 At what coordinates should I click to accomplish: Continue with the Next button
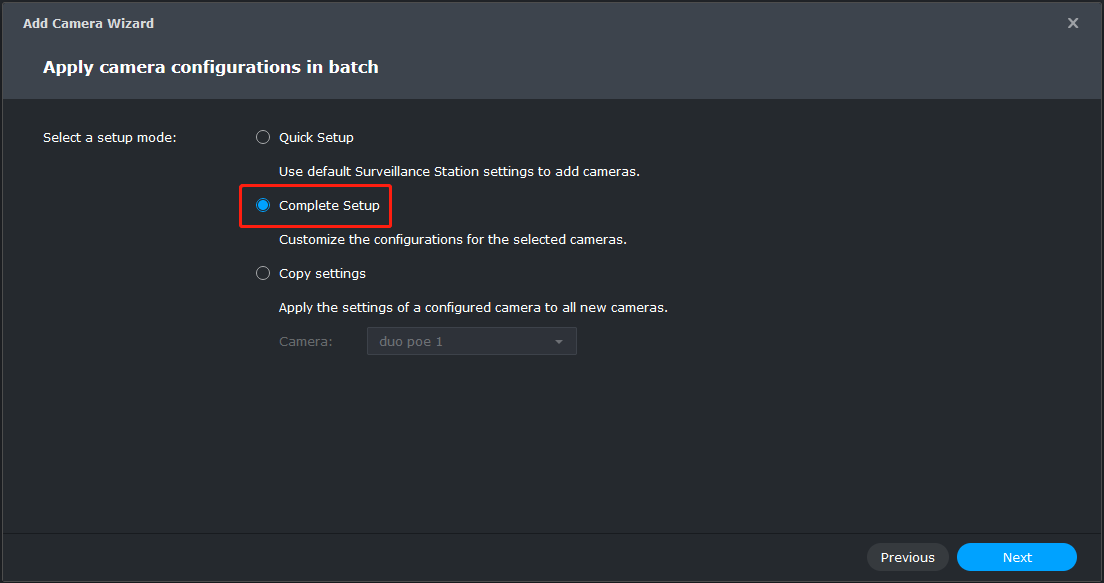[1017, 557]
